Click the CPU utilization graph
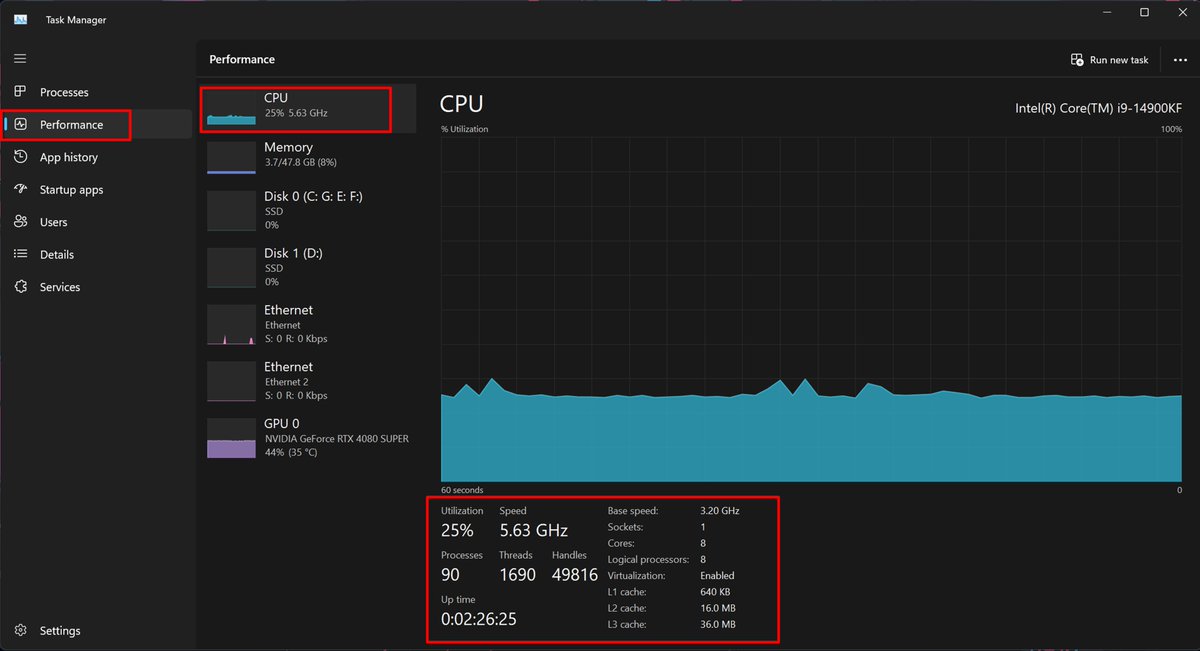The width and height of the screenshot is (1200, 651). [x=811, y=310]
